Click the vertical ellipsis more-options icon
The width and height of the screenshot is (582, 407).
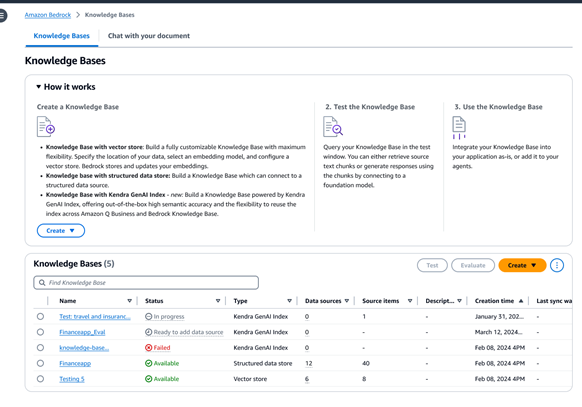tap(557, 265)
